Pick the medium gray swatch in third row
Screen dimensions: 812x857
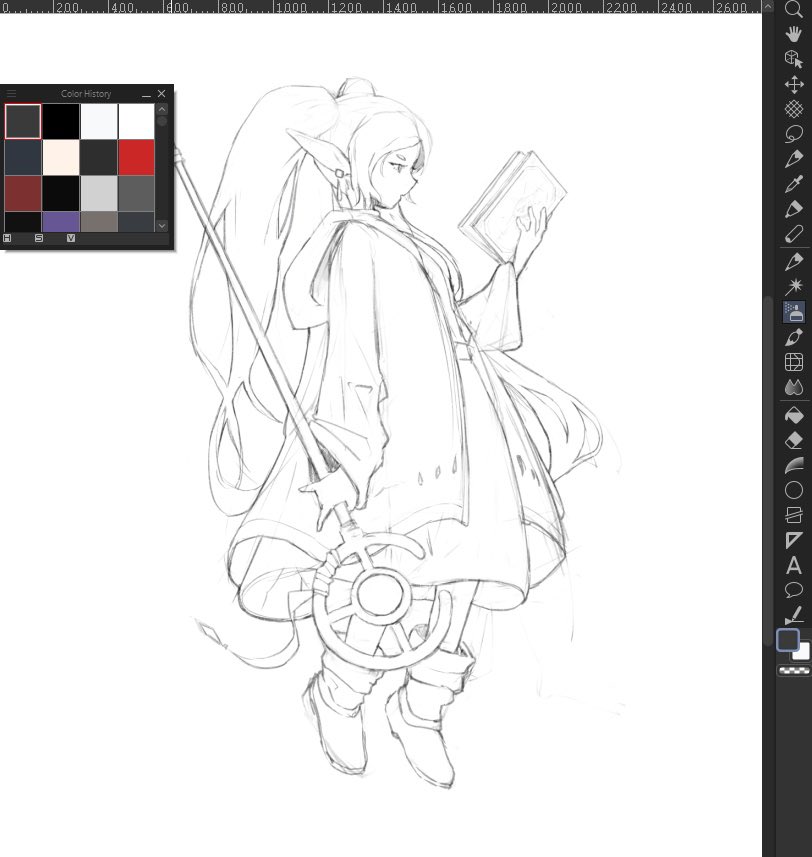[136, 193]
